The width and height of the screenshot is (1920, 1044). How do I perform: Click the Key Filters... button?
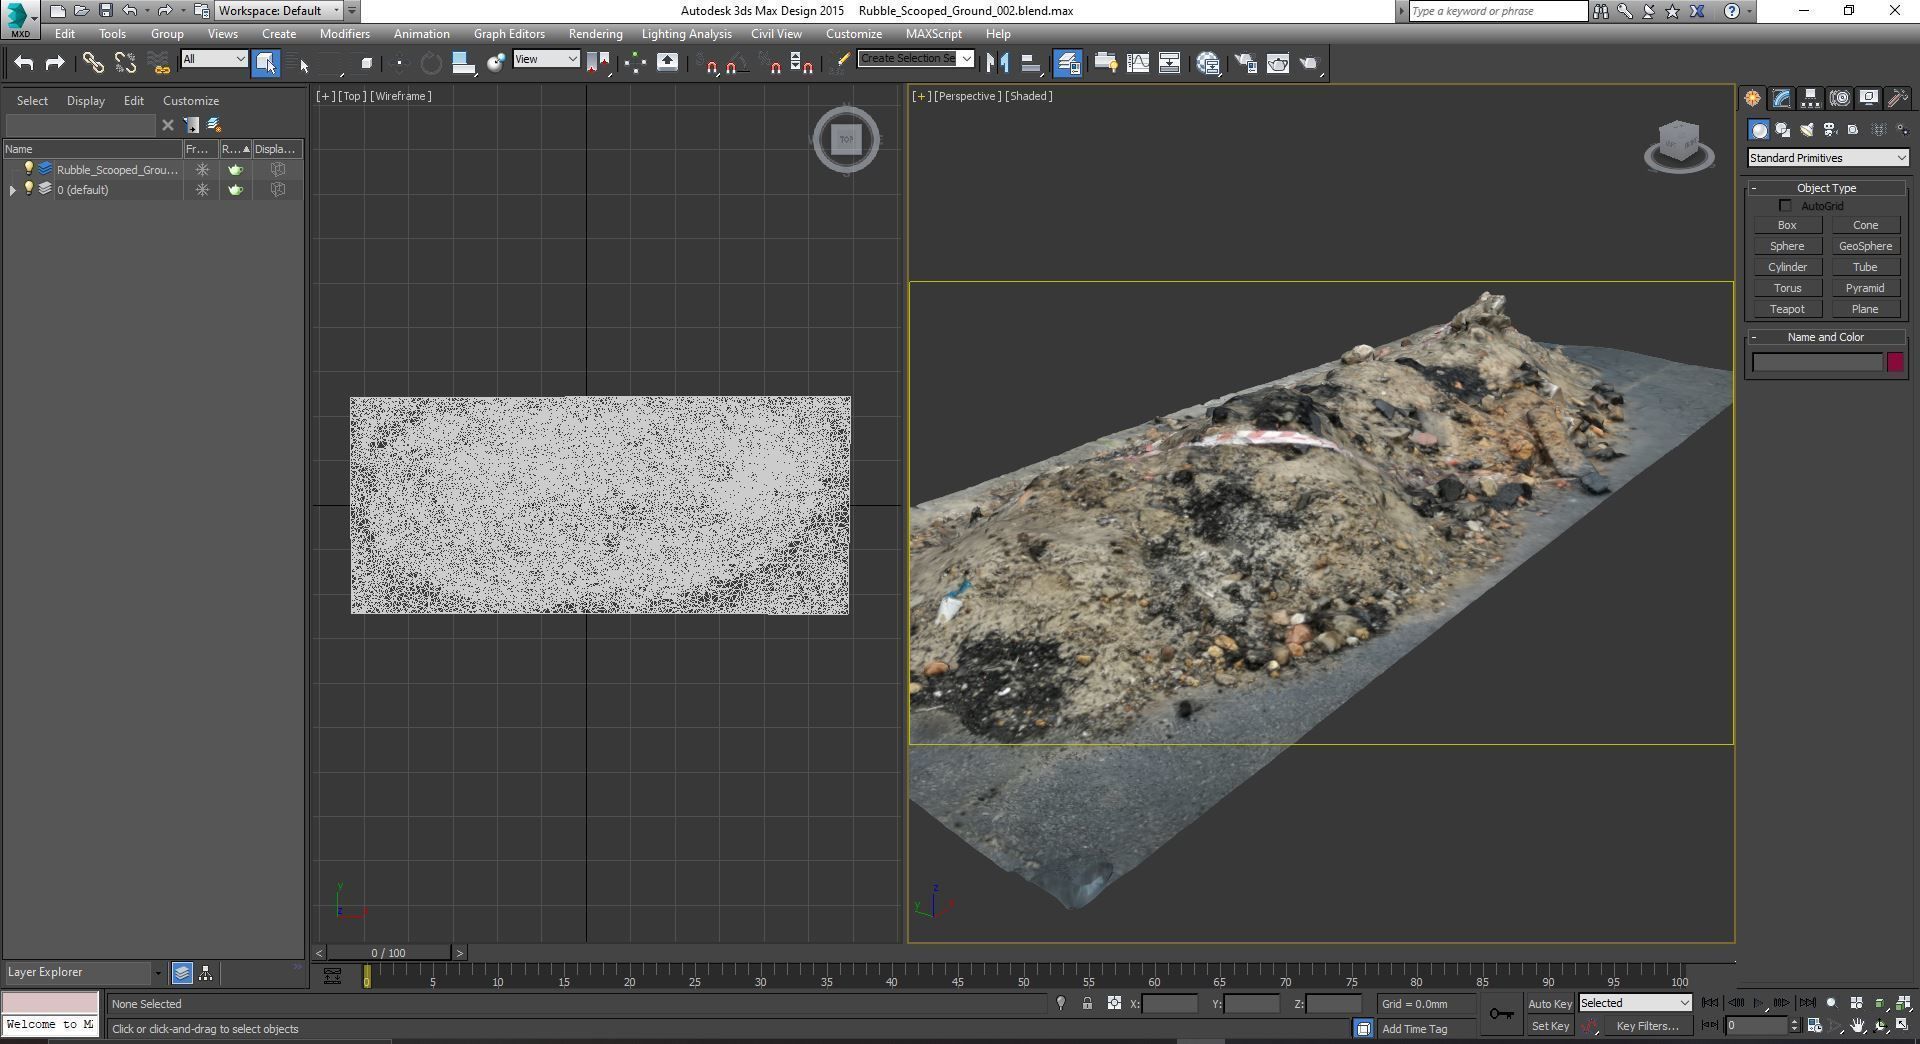(1647, 1026)
